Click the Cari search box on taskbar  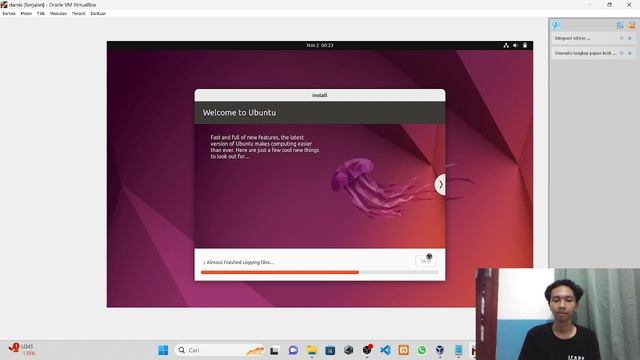(x=220, y=350)
